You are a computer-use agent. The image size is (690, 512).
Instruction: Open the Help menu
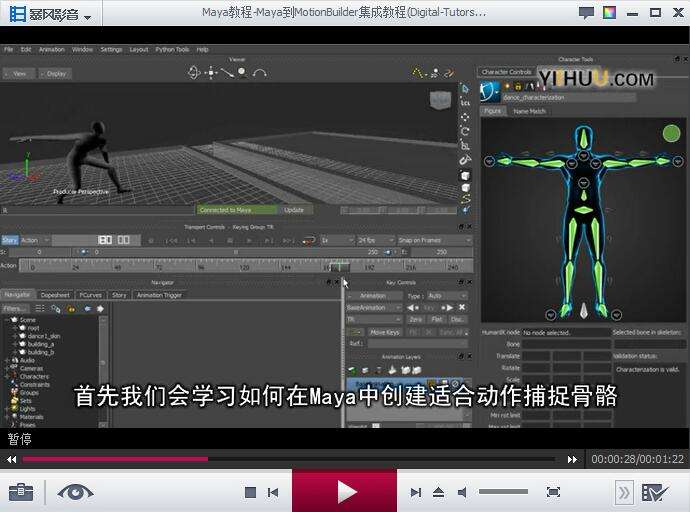[202, 49]
